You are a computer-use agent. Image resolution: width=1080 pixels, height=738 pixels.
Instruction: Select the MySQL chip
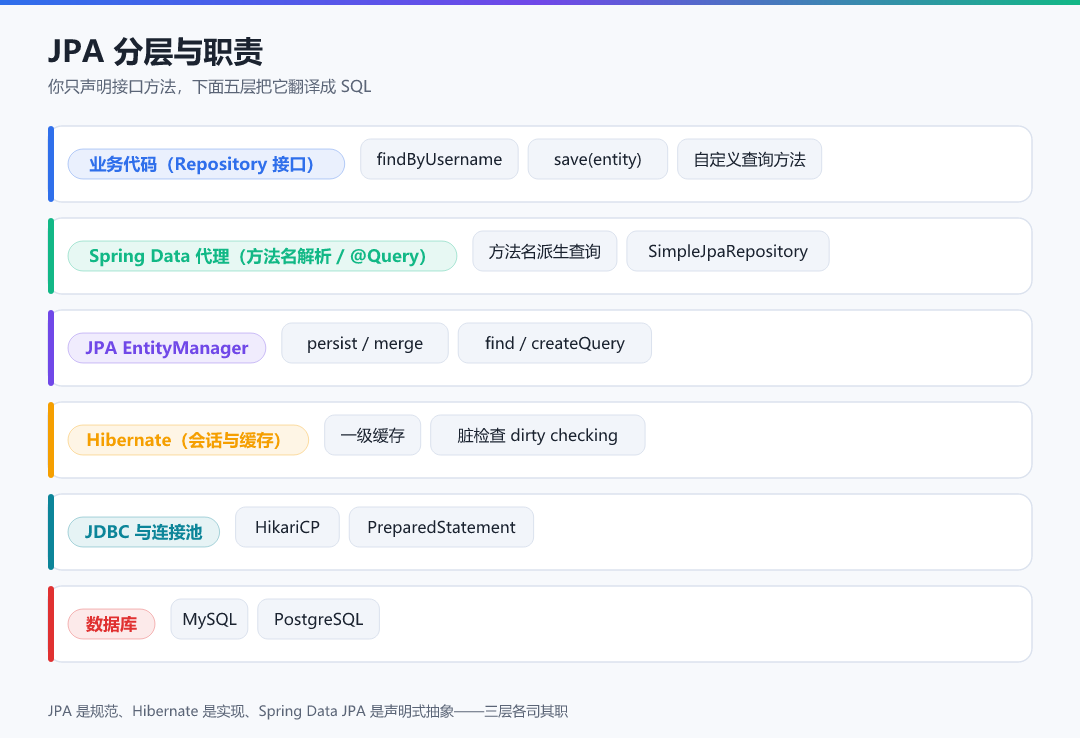(x=209, y=619)
